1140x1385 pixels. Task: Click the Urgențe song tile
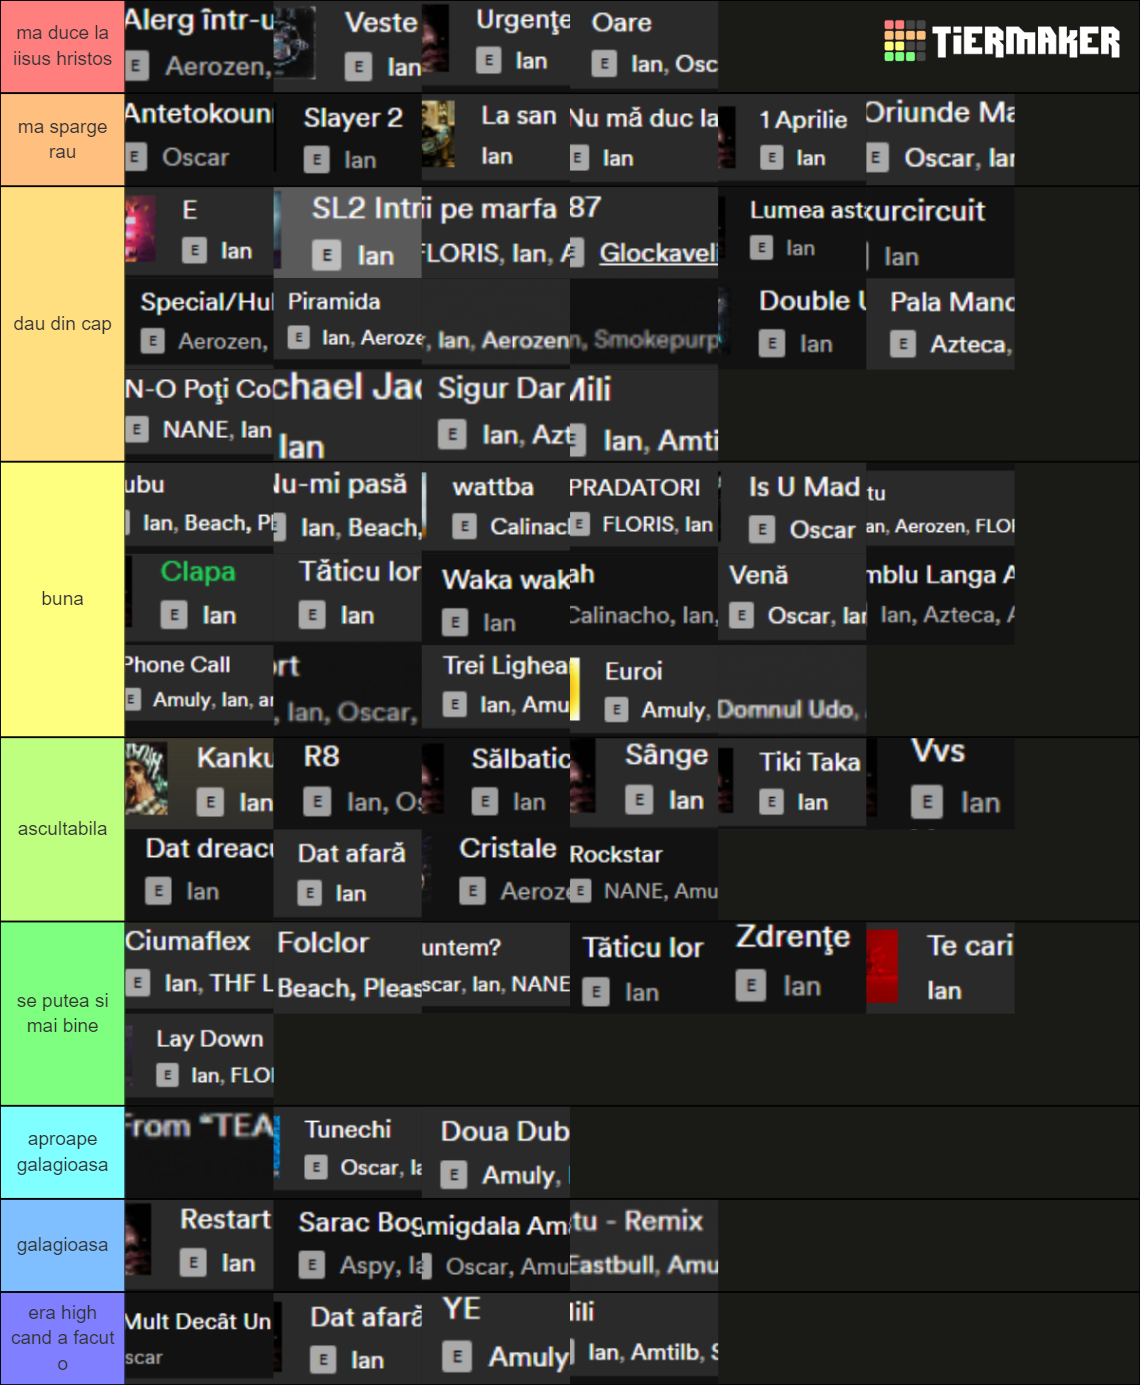tap(495, 46)
